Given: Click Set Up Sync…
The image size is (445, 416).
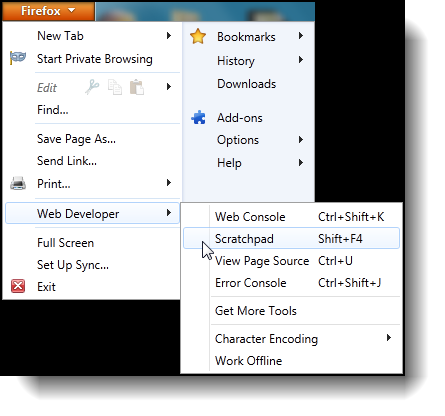Looking at the screenshot, I should coord(73,265).
